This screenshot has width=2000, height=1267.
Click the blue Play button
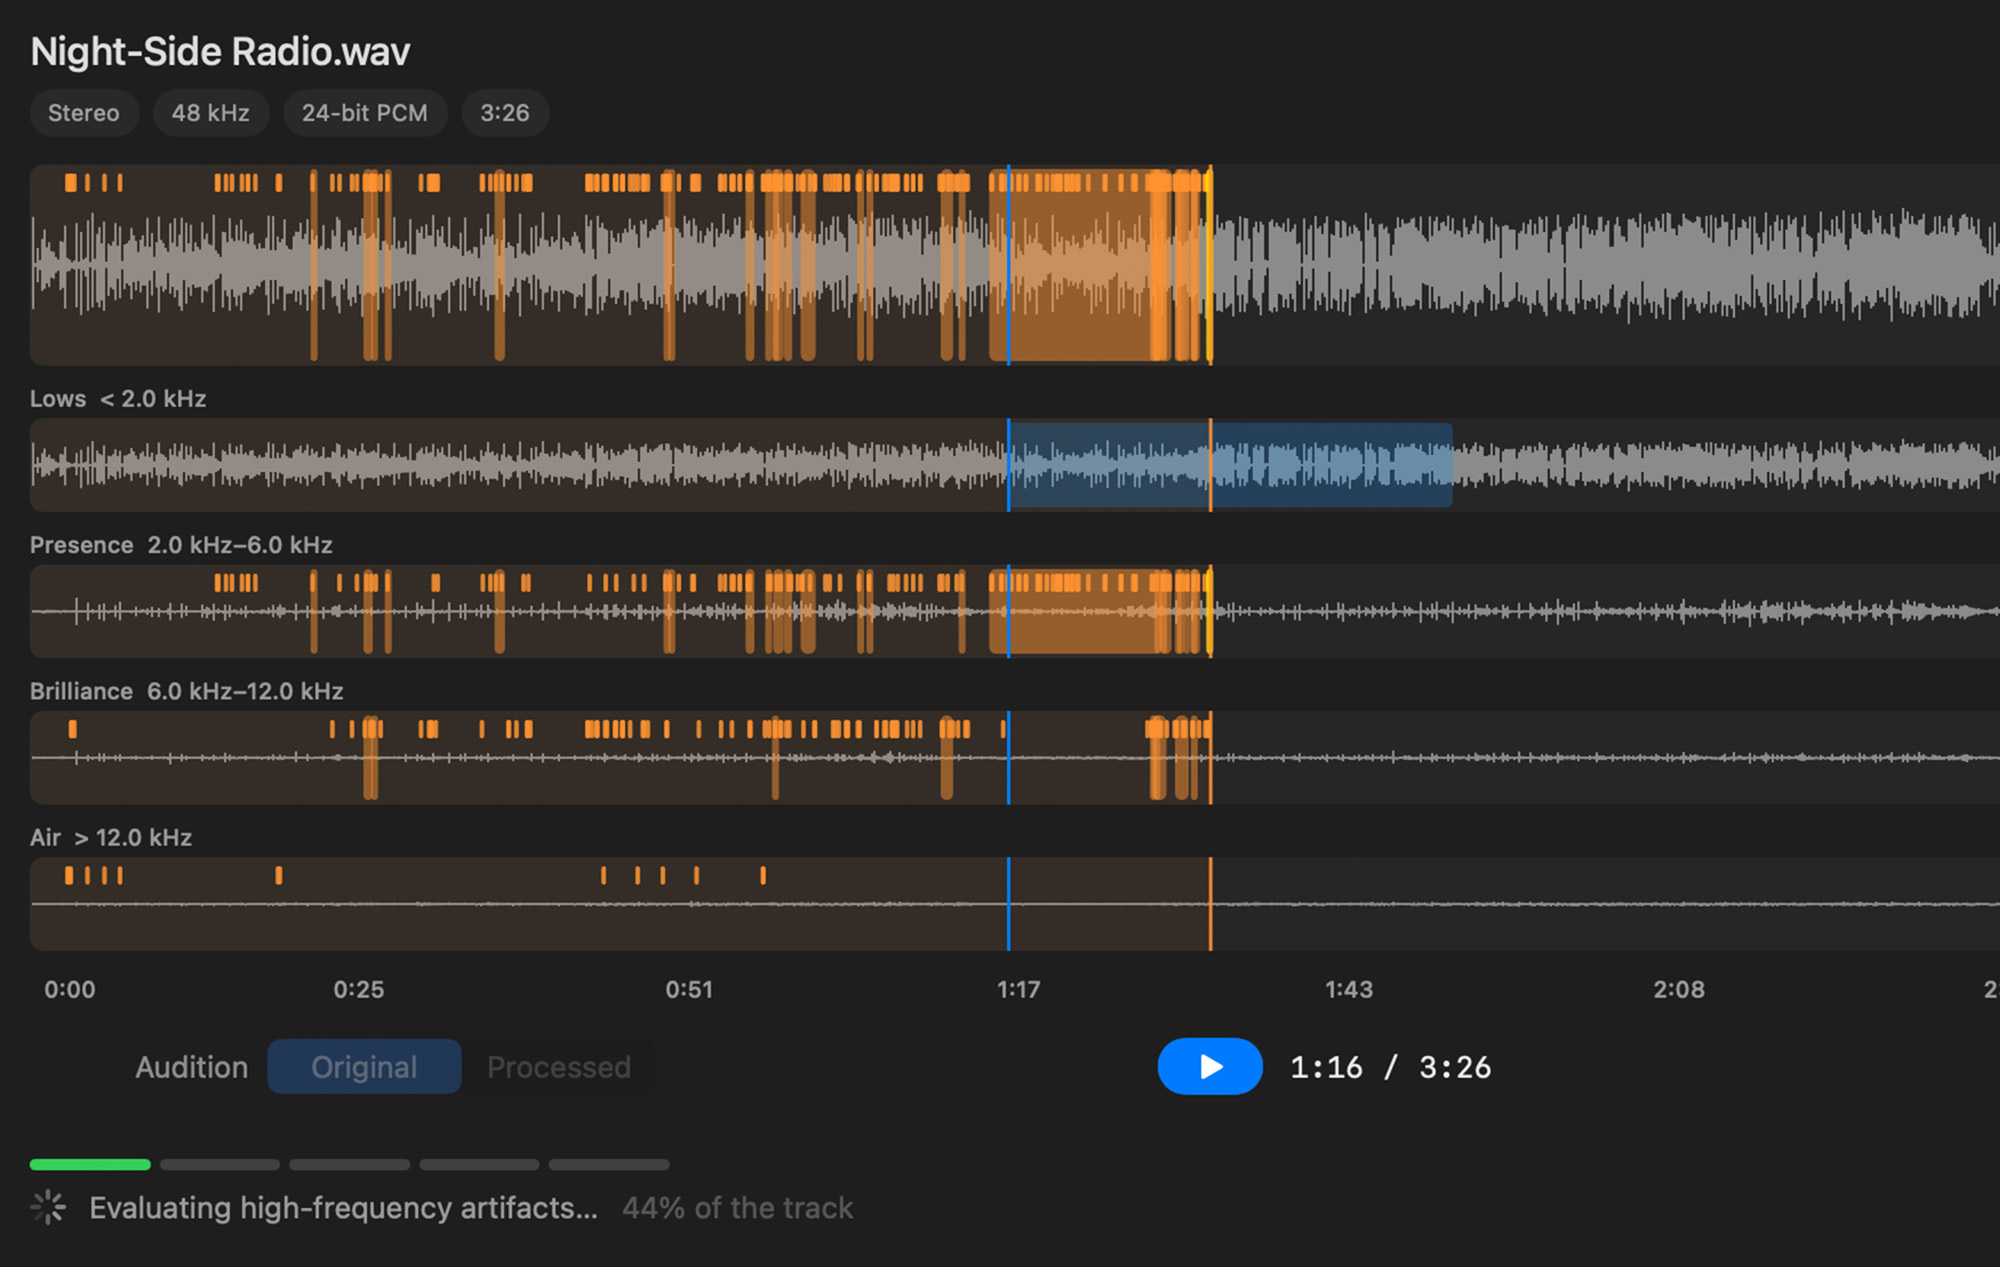coord(1210,1066)
